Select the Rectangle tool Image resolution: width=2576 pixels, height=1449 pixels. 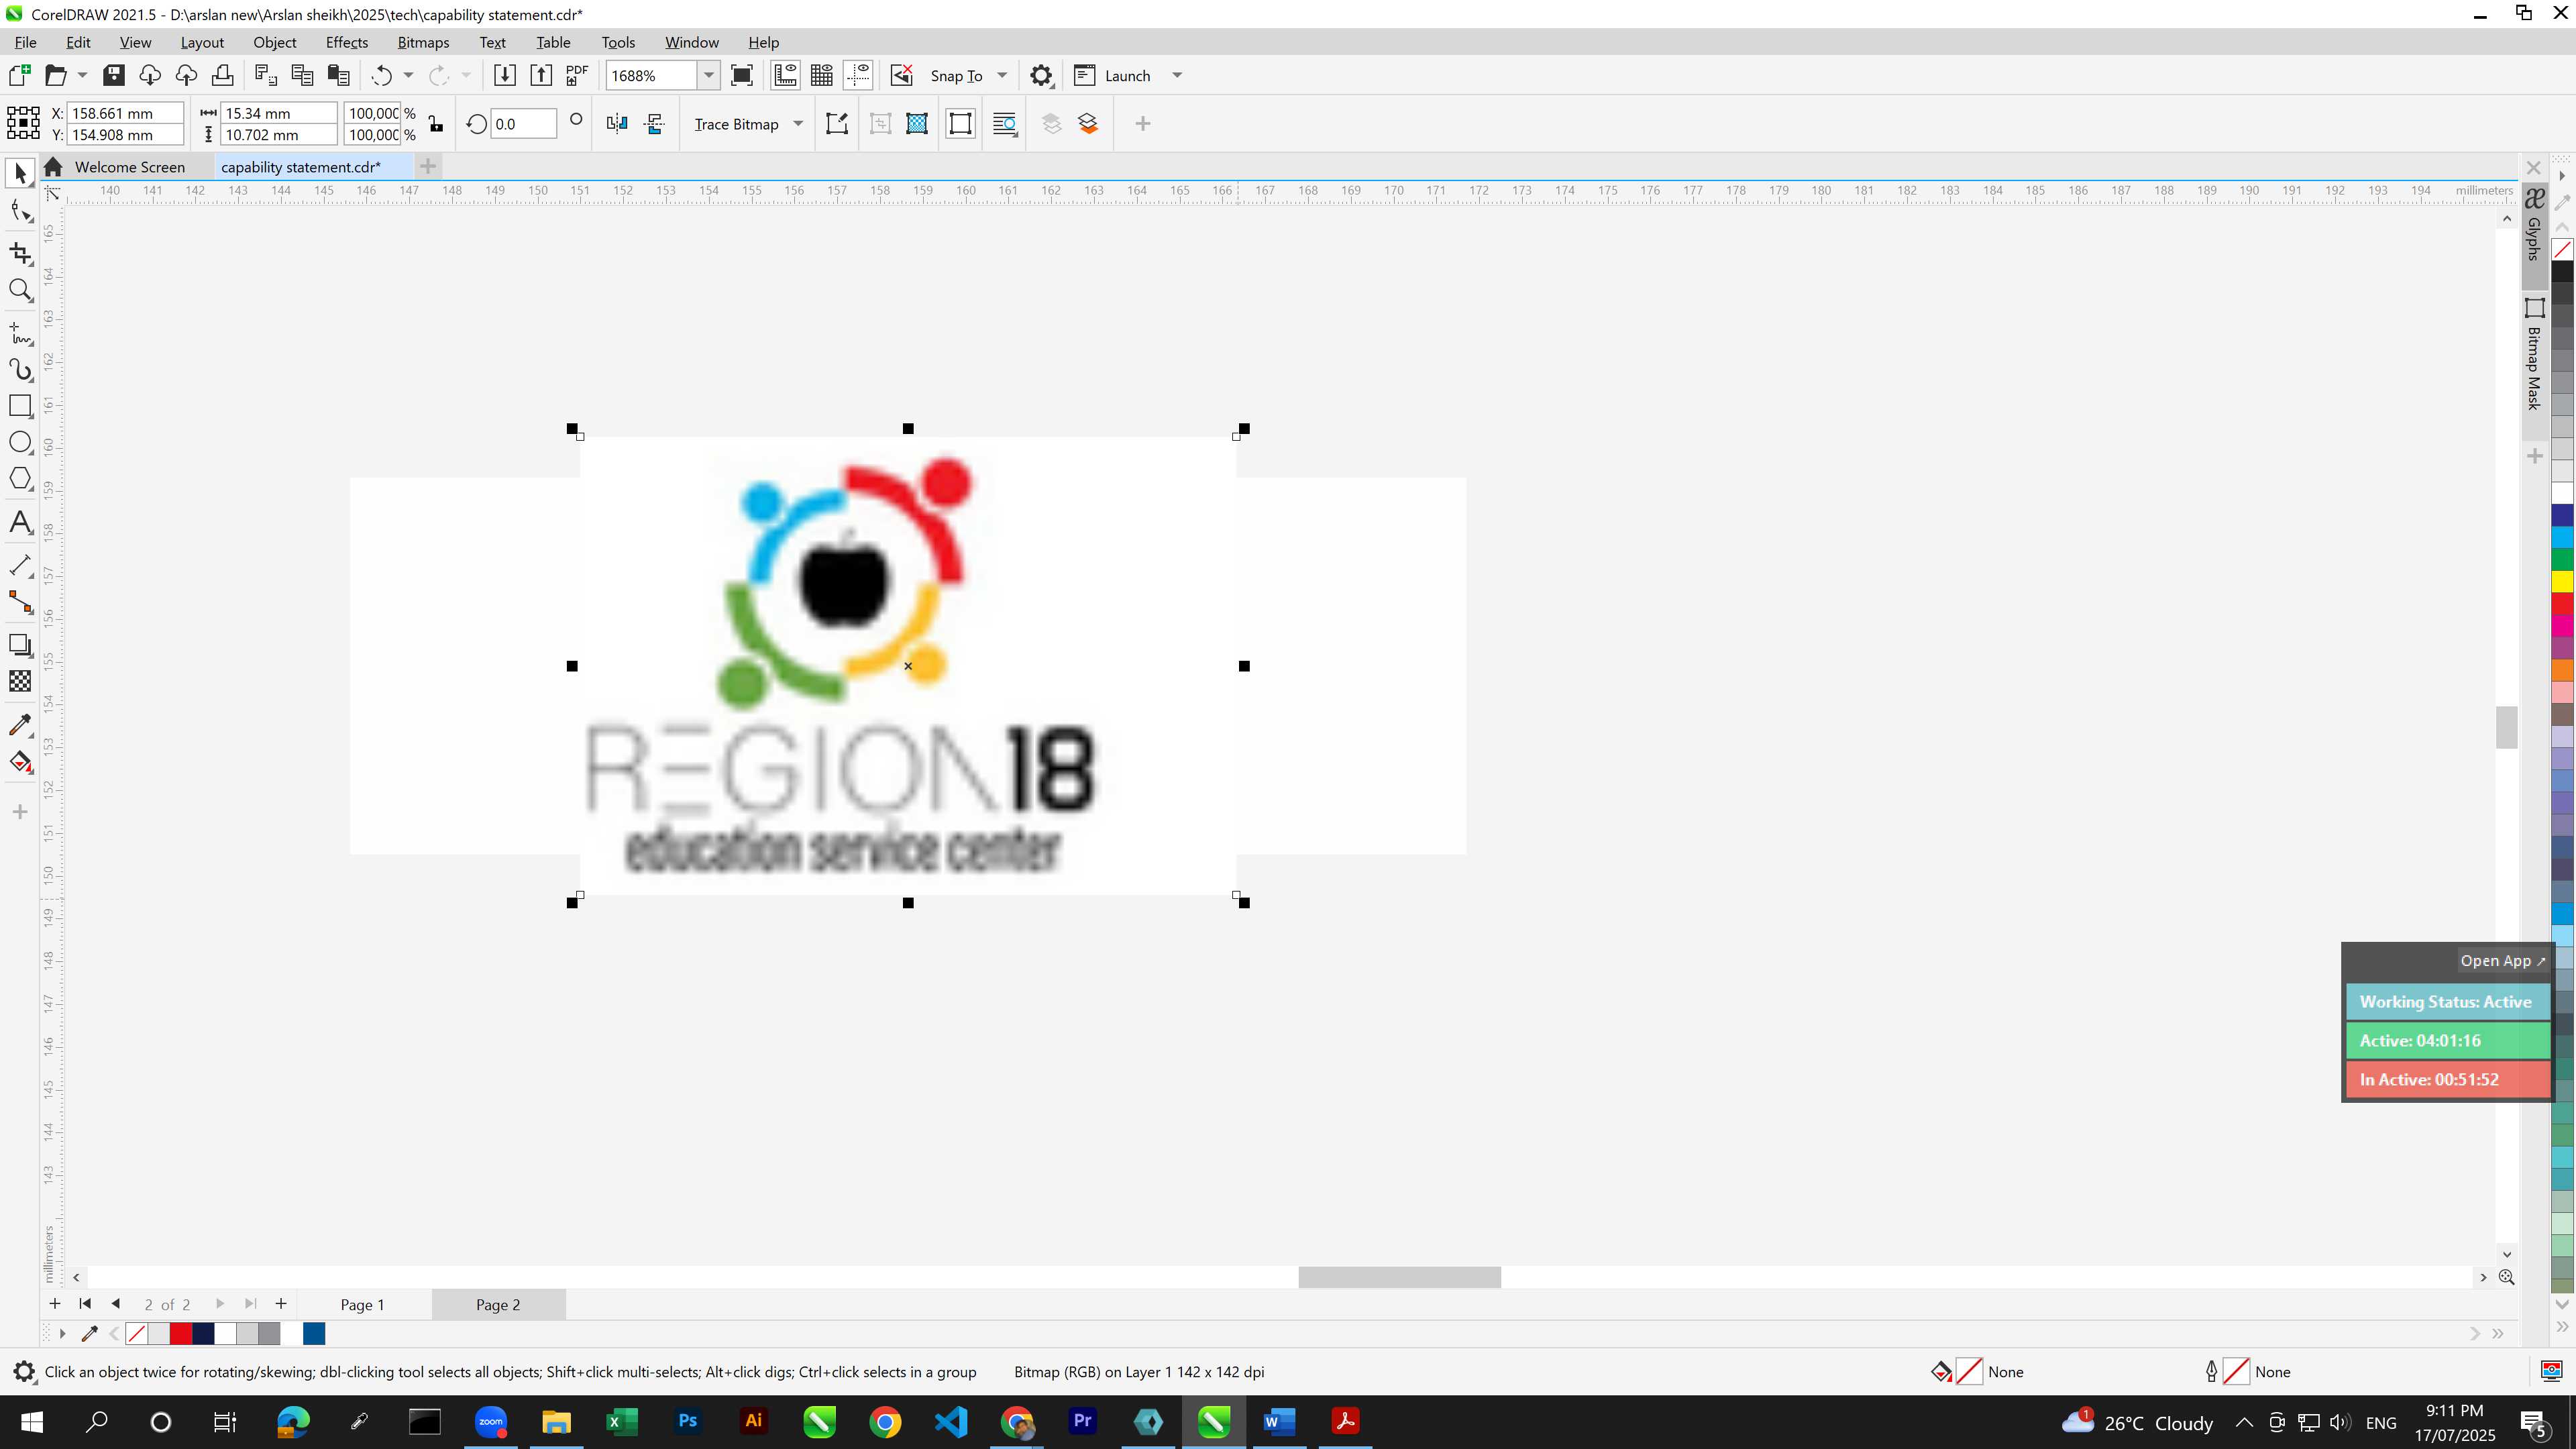click(20, 406)
